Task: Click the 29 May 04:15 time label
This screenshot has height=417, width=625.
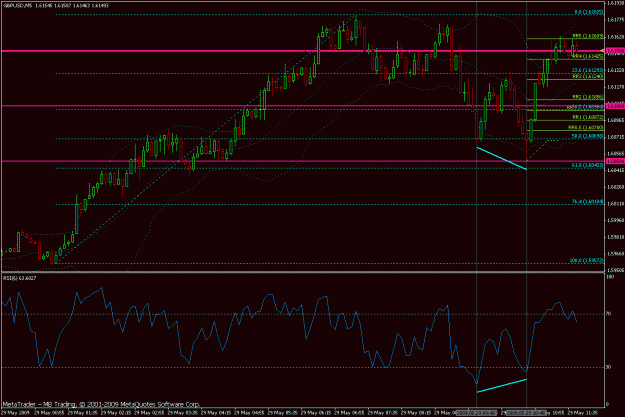Action: (x=216, y=413)
